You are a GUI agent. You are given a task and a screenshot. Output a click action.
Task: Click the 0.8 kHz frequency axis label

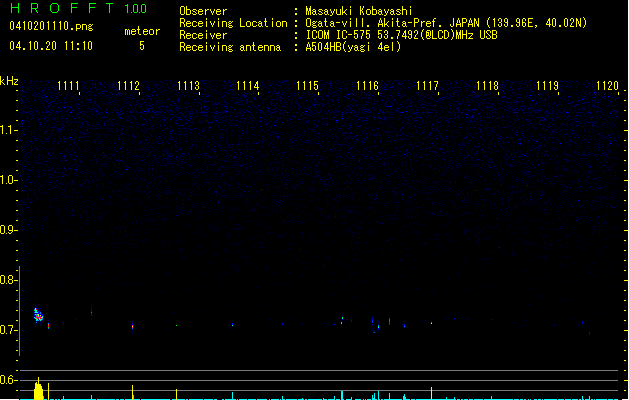tap(8, 280)
